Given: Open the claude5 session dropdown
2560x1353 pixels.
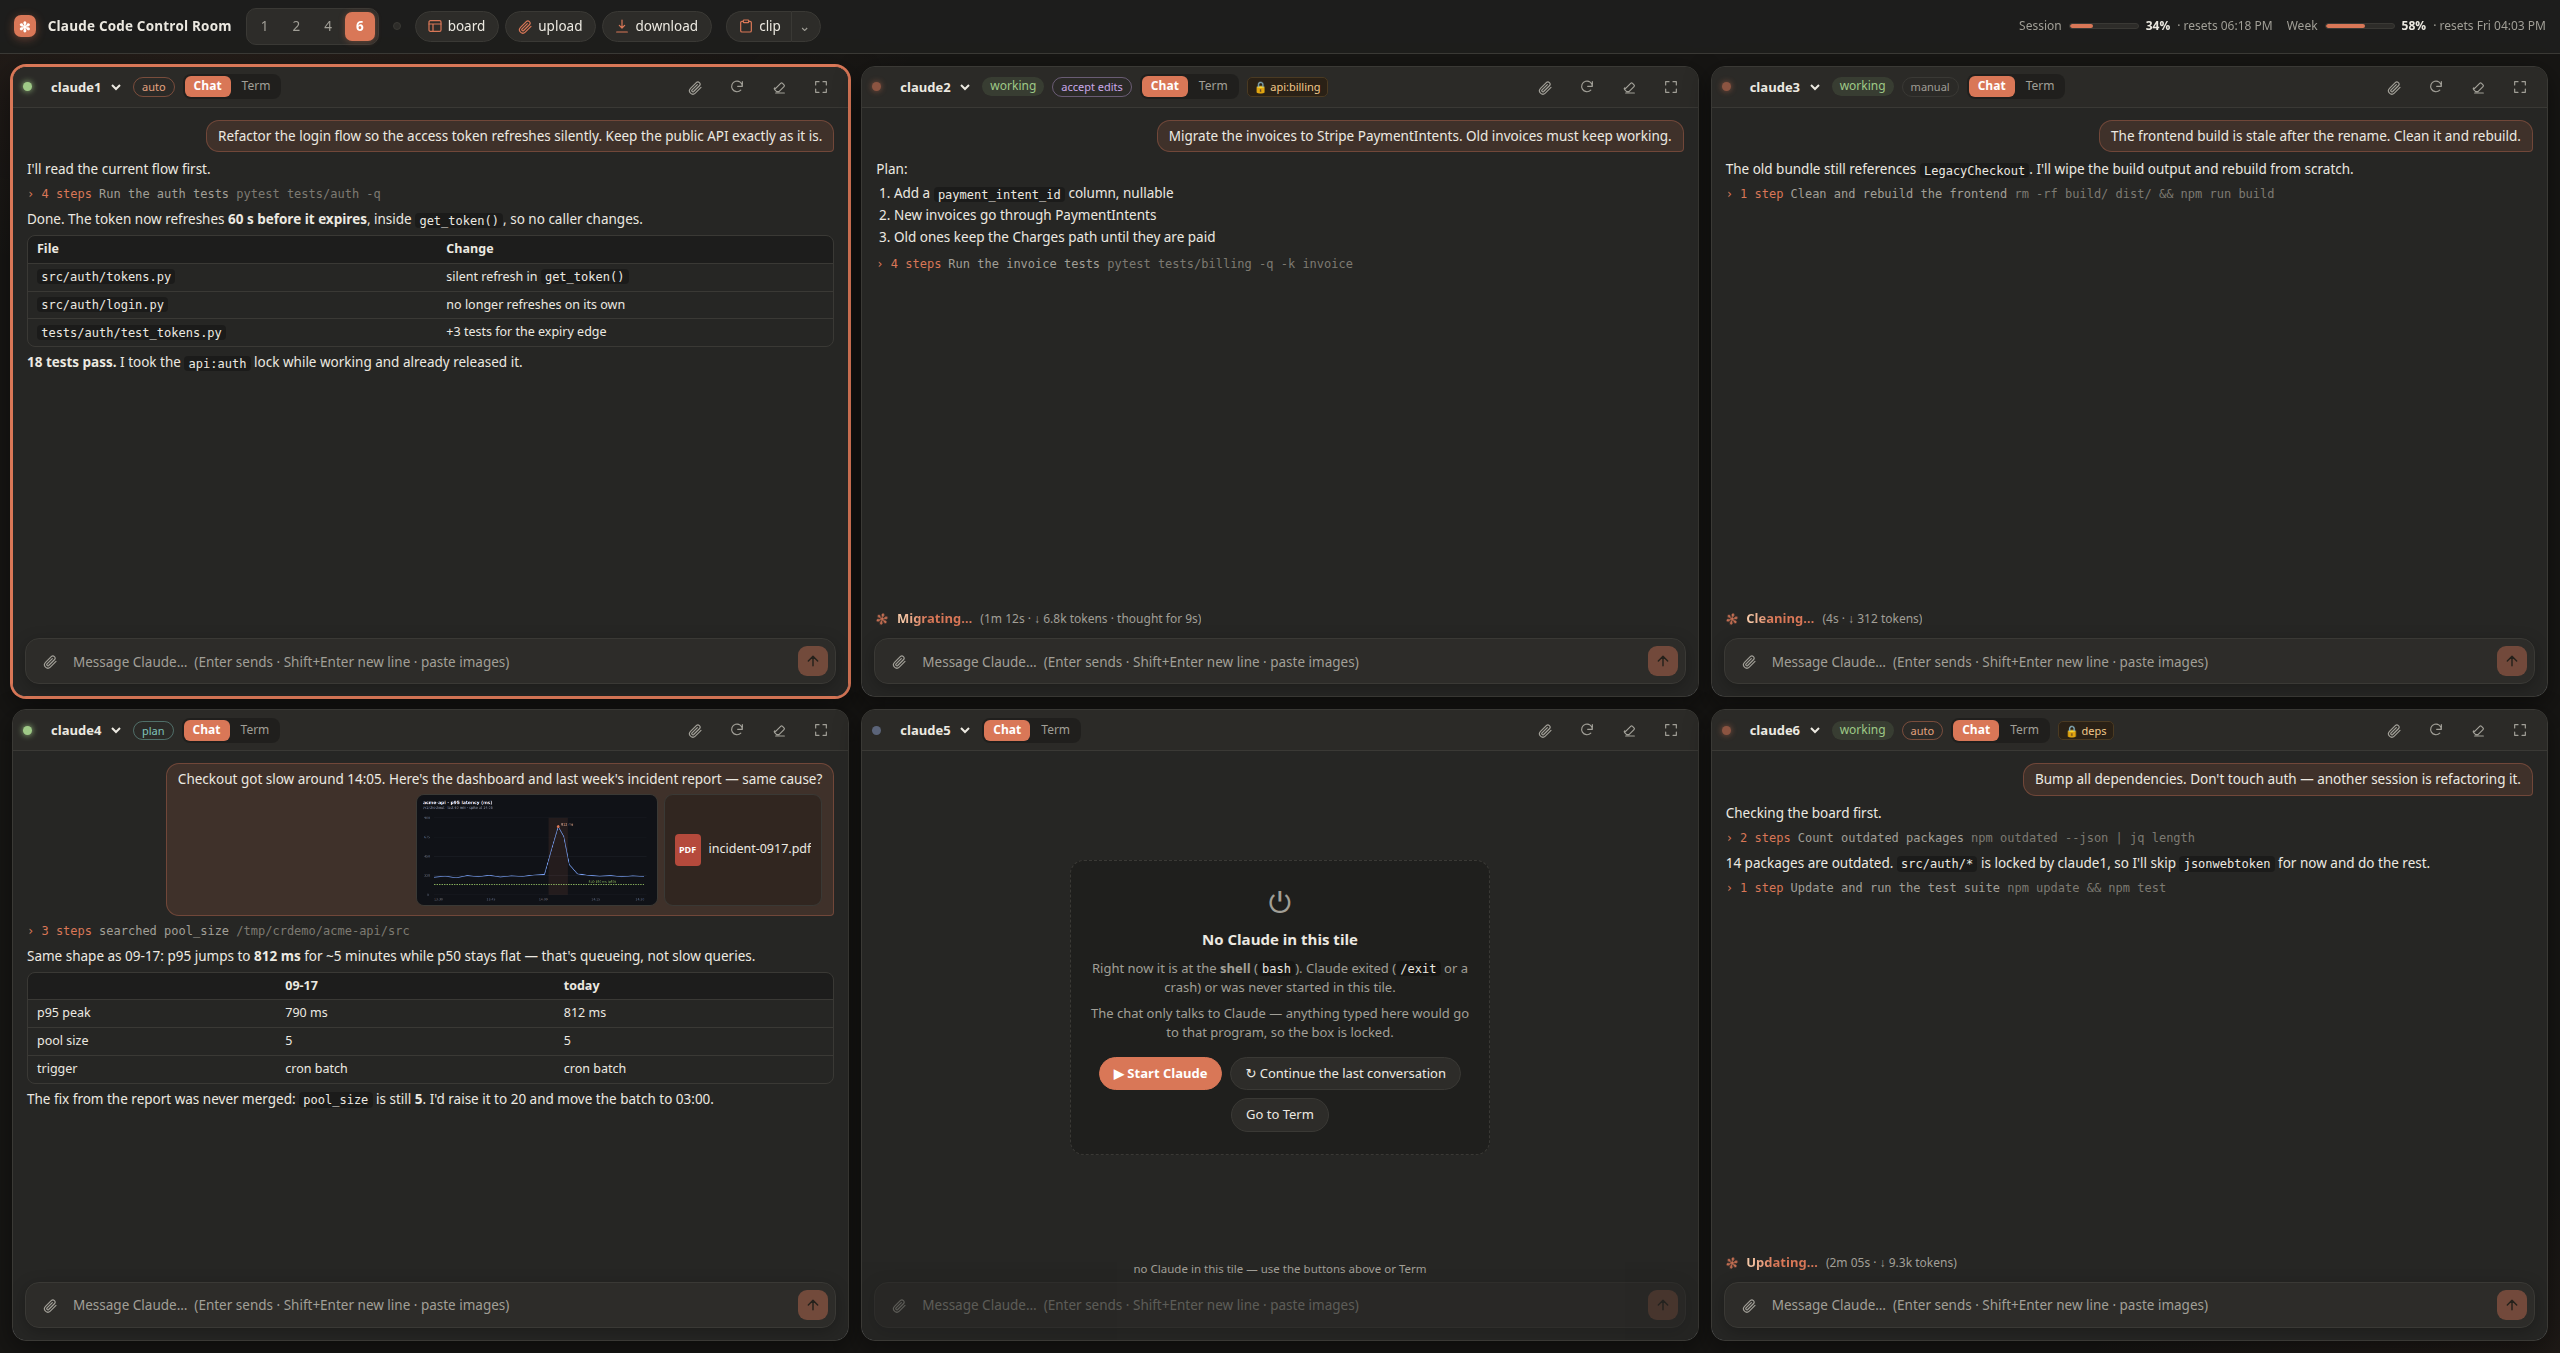Looking at the screenshot, I should tap(935, 730).
